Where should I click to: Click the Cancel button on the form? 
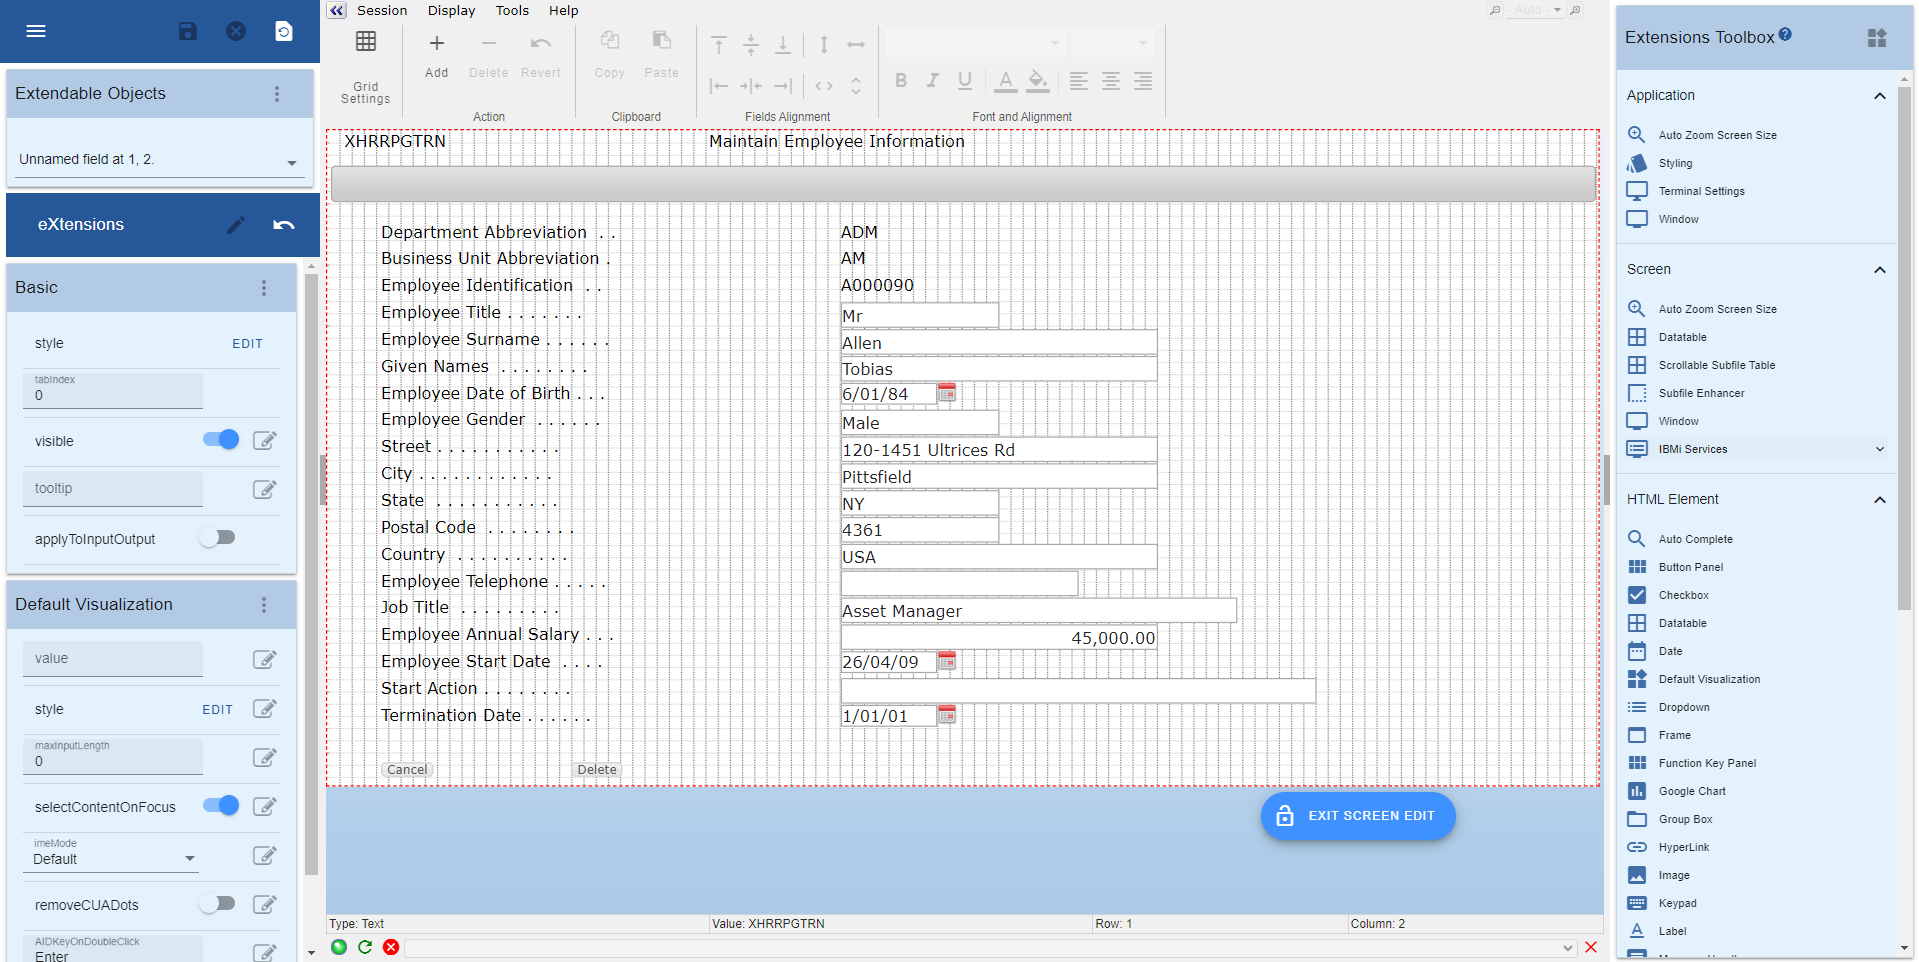click(406, 770)
